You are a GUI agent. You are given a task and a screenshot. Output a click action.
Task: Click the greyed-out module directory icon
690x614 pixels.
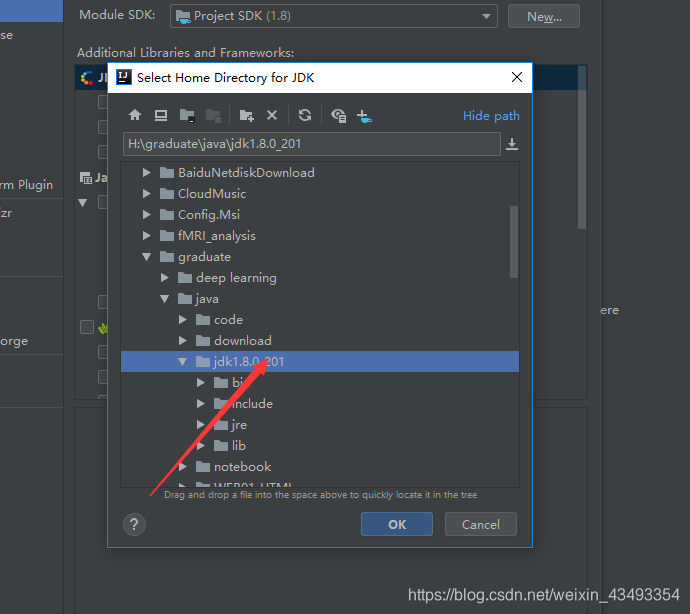[213, 115]
